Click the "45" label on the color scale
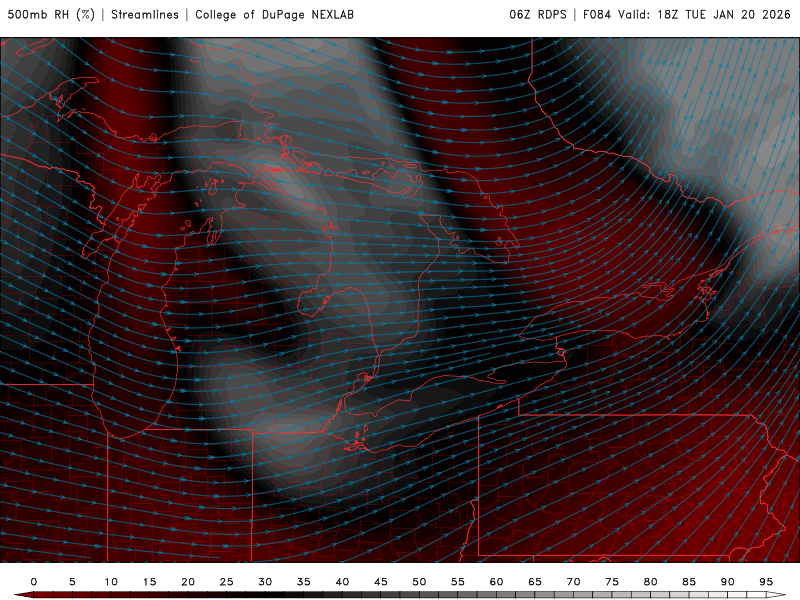 381,582
